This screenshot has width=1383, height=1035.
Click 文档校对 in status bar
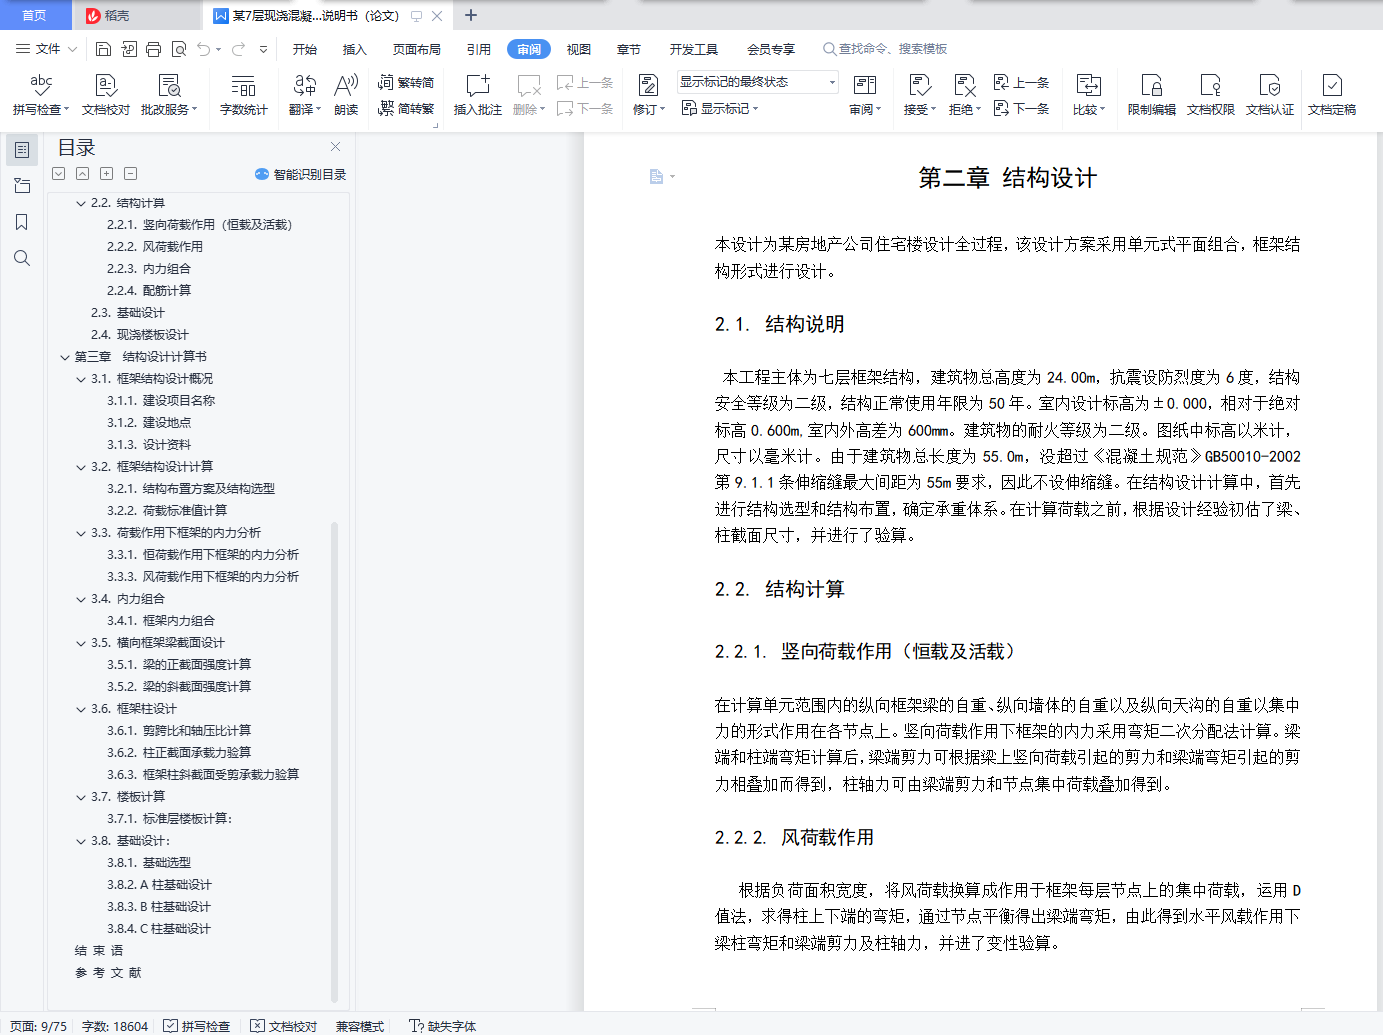coord(284,1026)
